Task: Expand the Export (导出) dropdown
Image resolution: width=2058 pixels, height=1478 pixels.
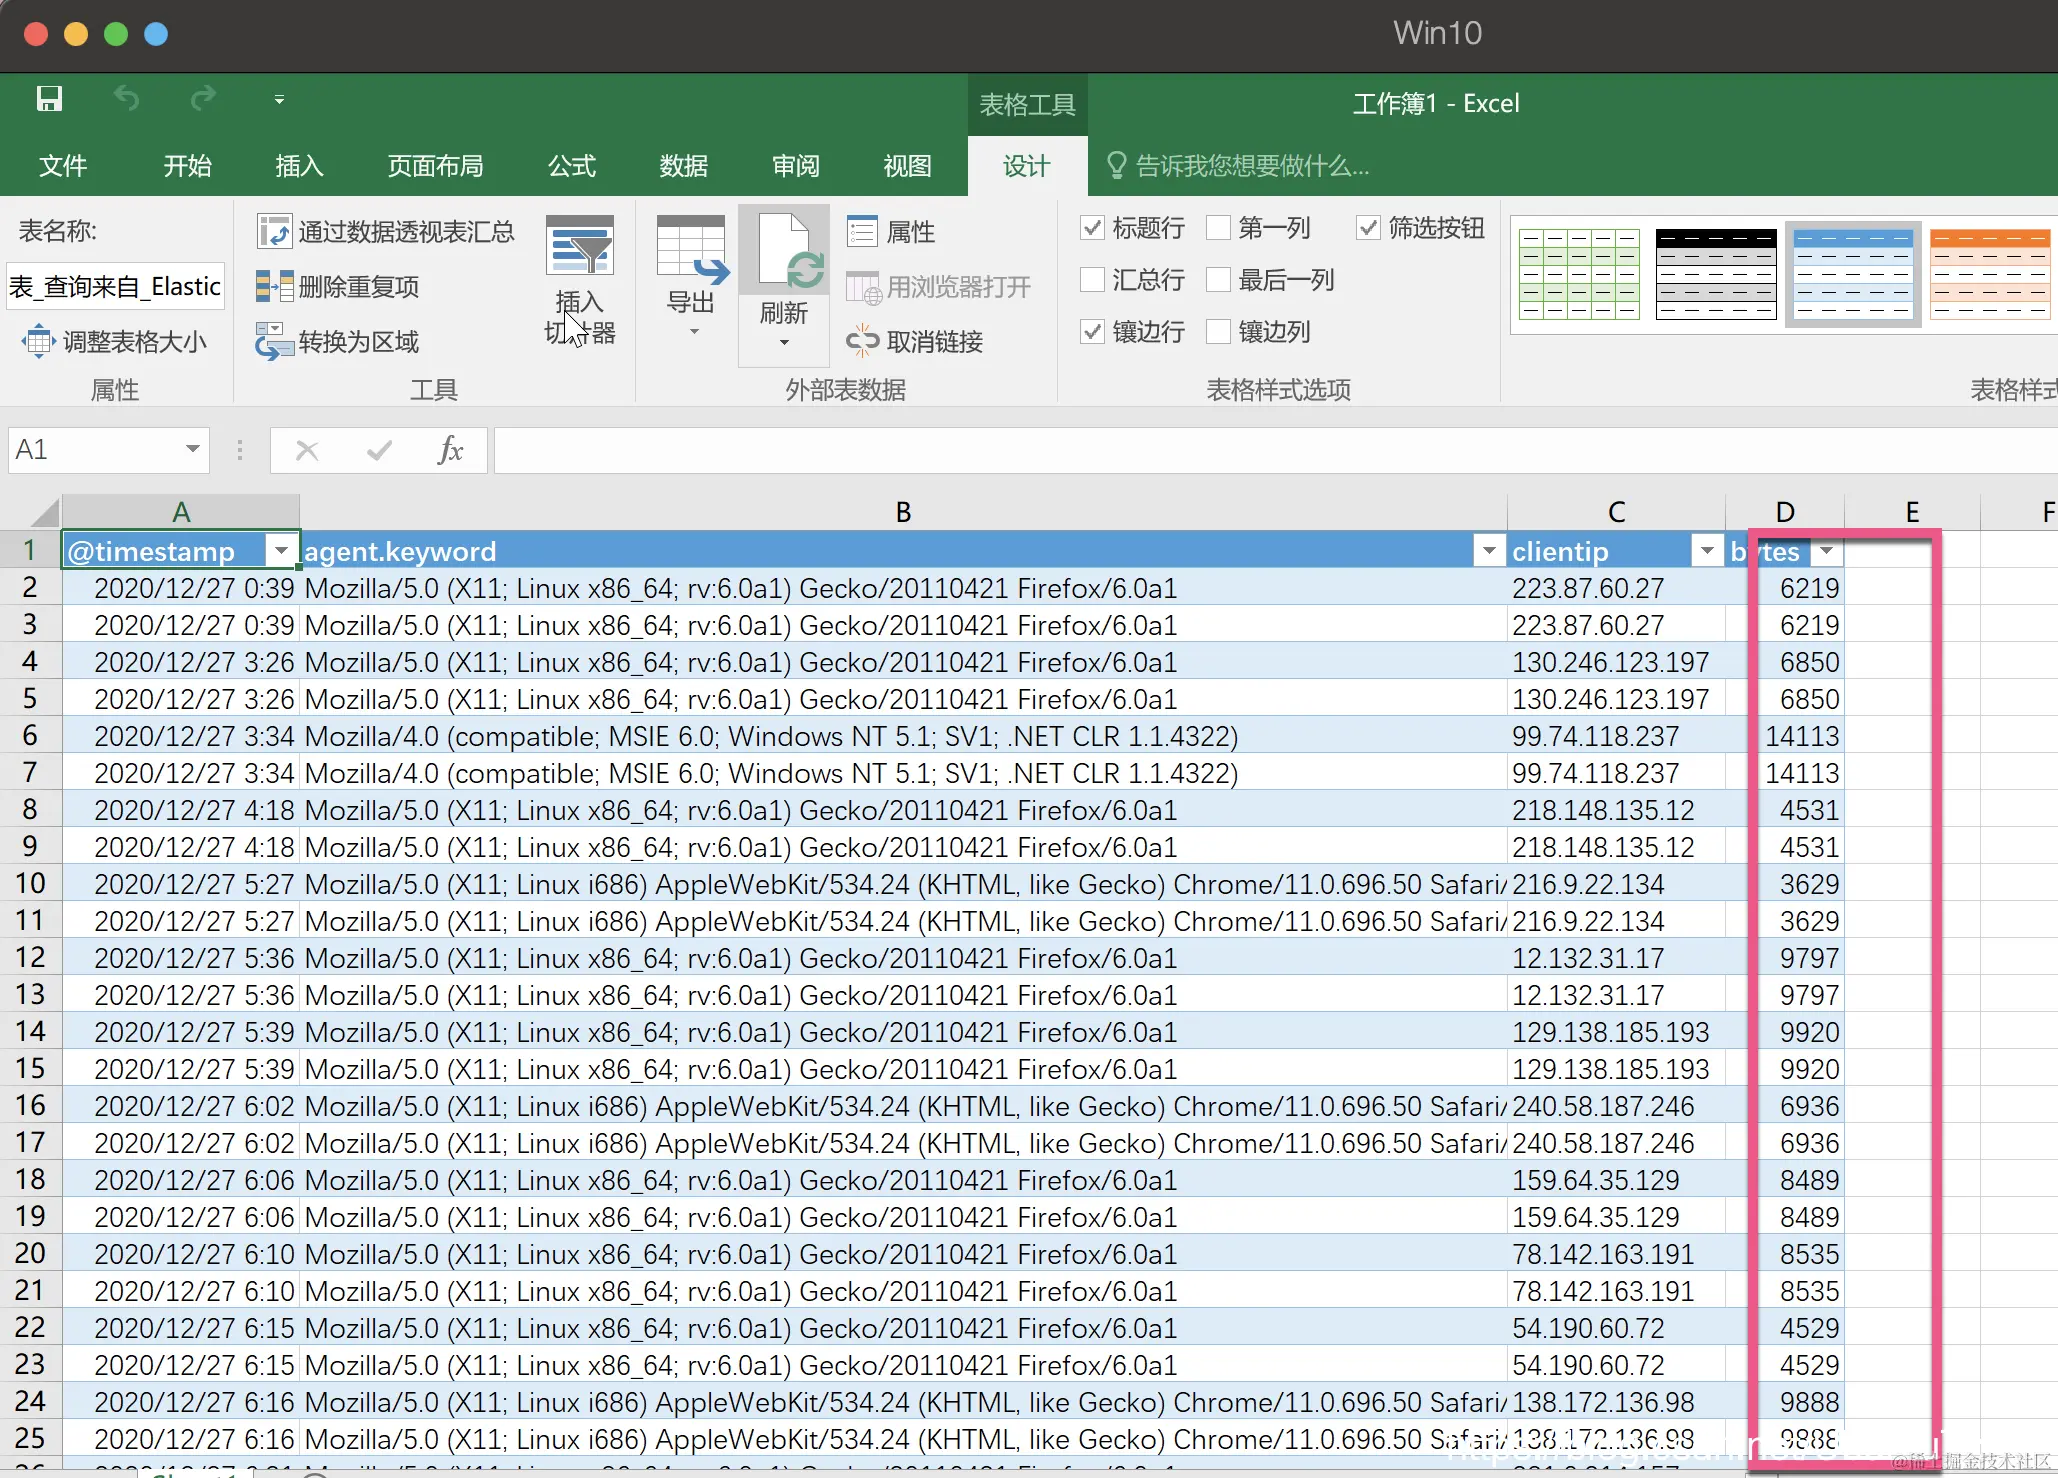Action: click(693, 331)
